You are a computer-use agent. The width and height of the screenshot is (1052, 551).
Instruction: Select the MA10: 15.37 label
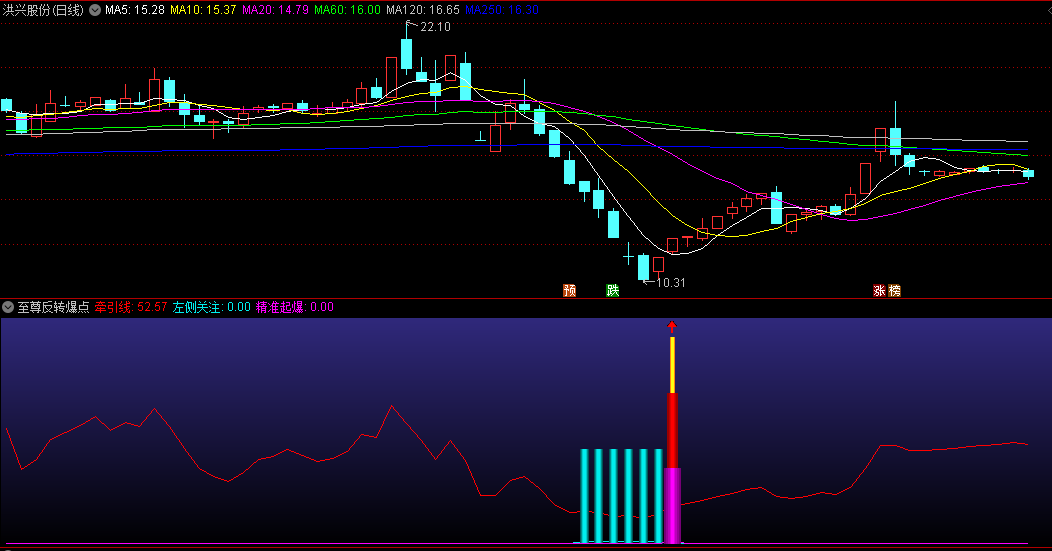point(203,10)
